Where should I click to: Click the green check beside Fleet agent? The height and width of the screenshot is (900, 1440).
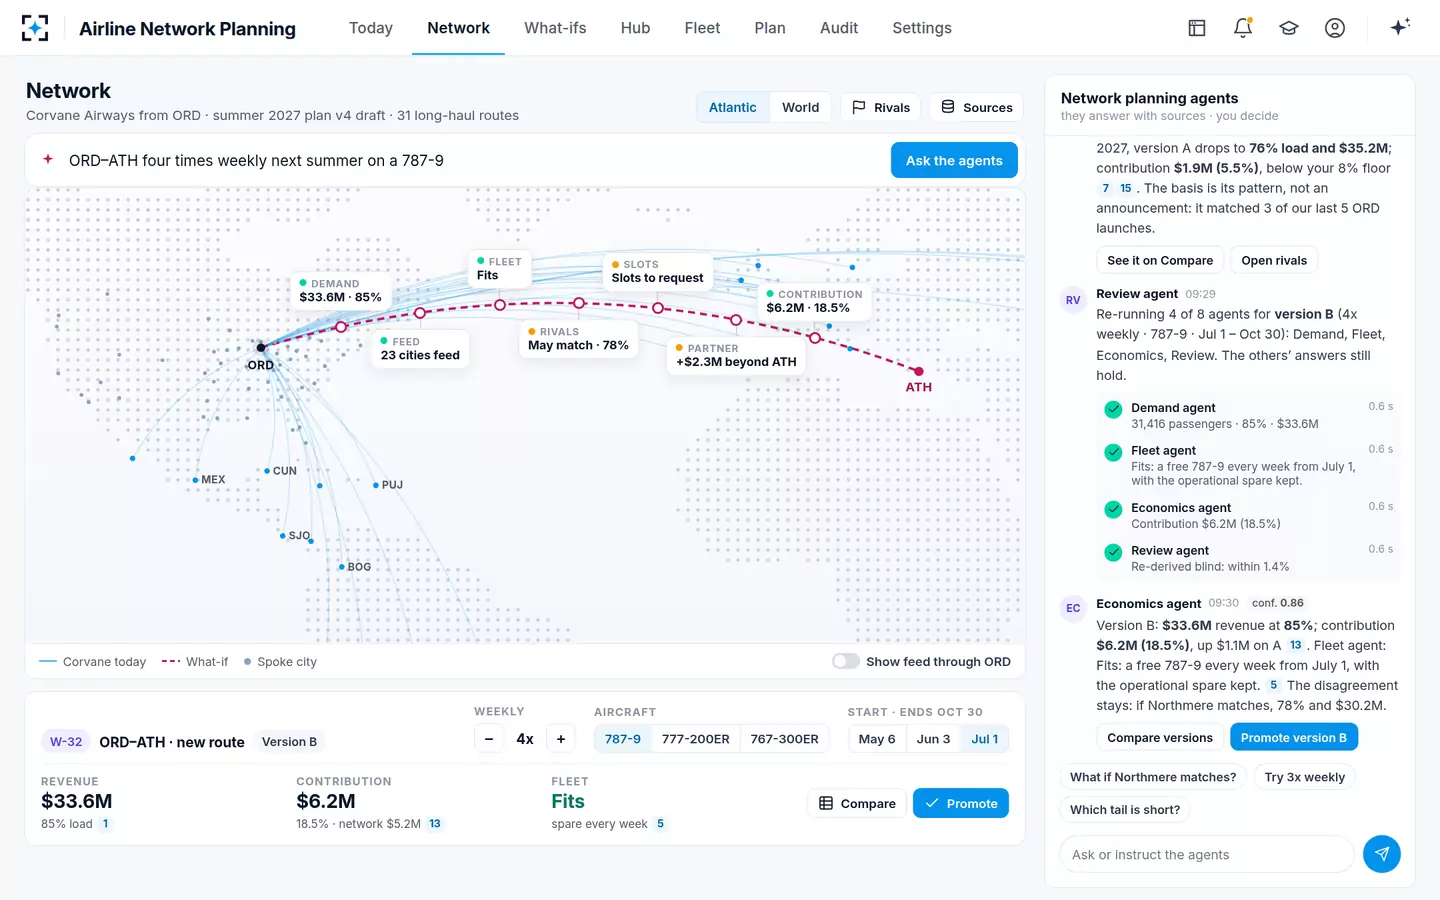[x=1113, y=452]
